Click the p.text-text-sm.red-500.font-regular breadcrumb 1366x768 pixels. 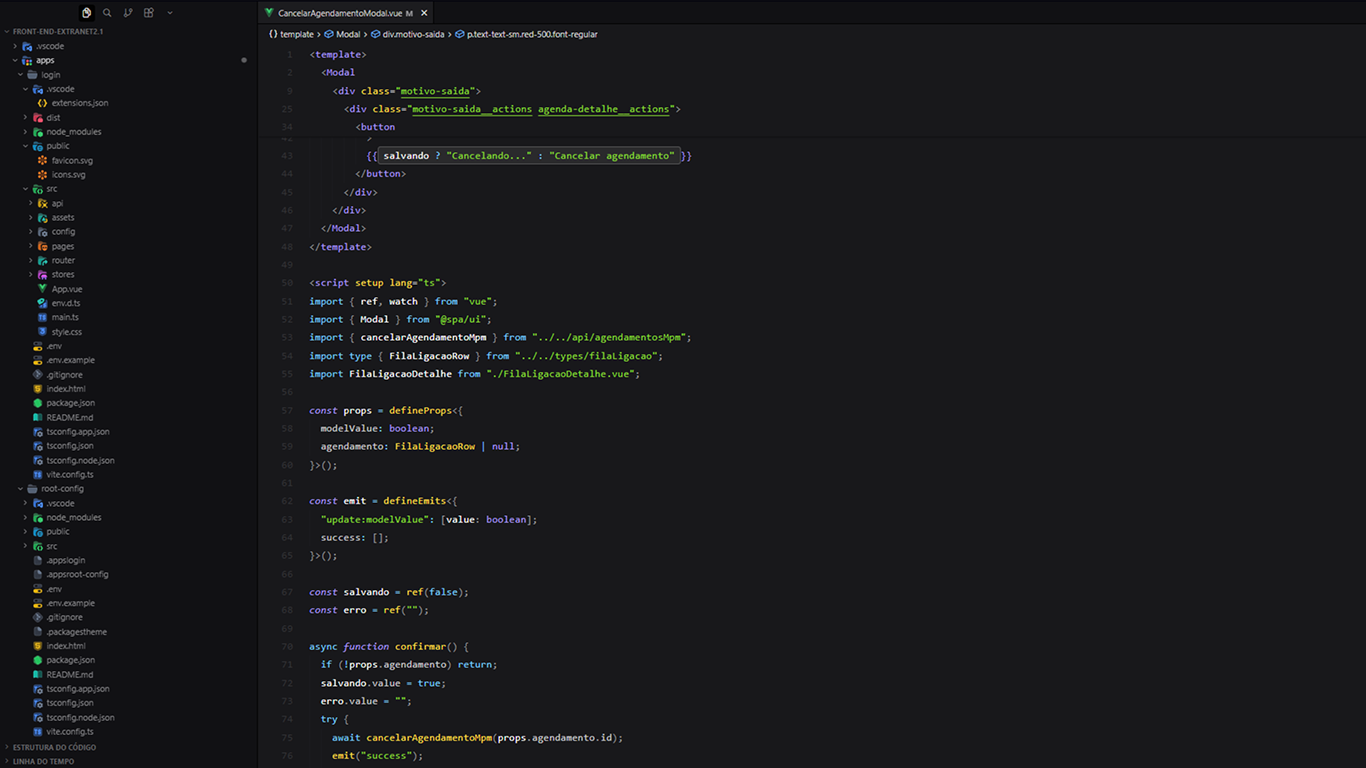[526, 34]
